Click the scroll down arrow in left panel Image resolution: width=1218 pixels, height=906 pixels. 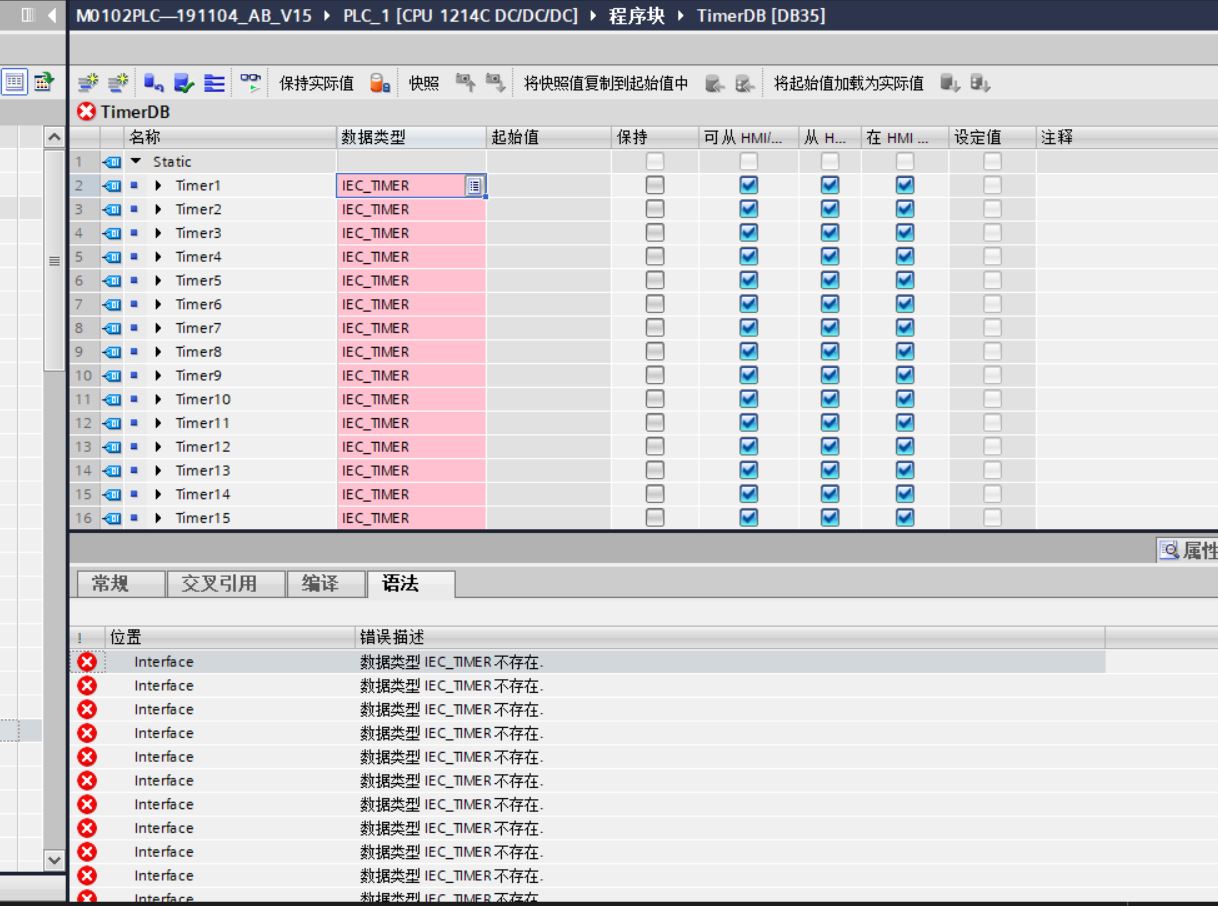point(55,859)
